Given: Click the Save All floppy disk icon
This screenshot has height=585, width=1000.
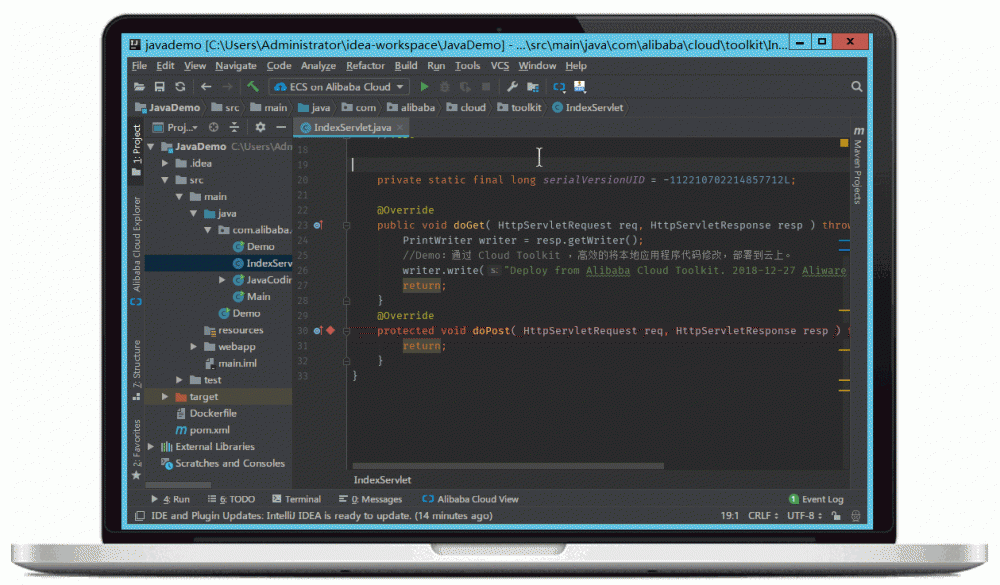Looking at the screenshot, I should [x=160, y=87].
